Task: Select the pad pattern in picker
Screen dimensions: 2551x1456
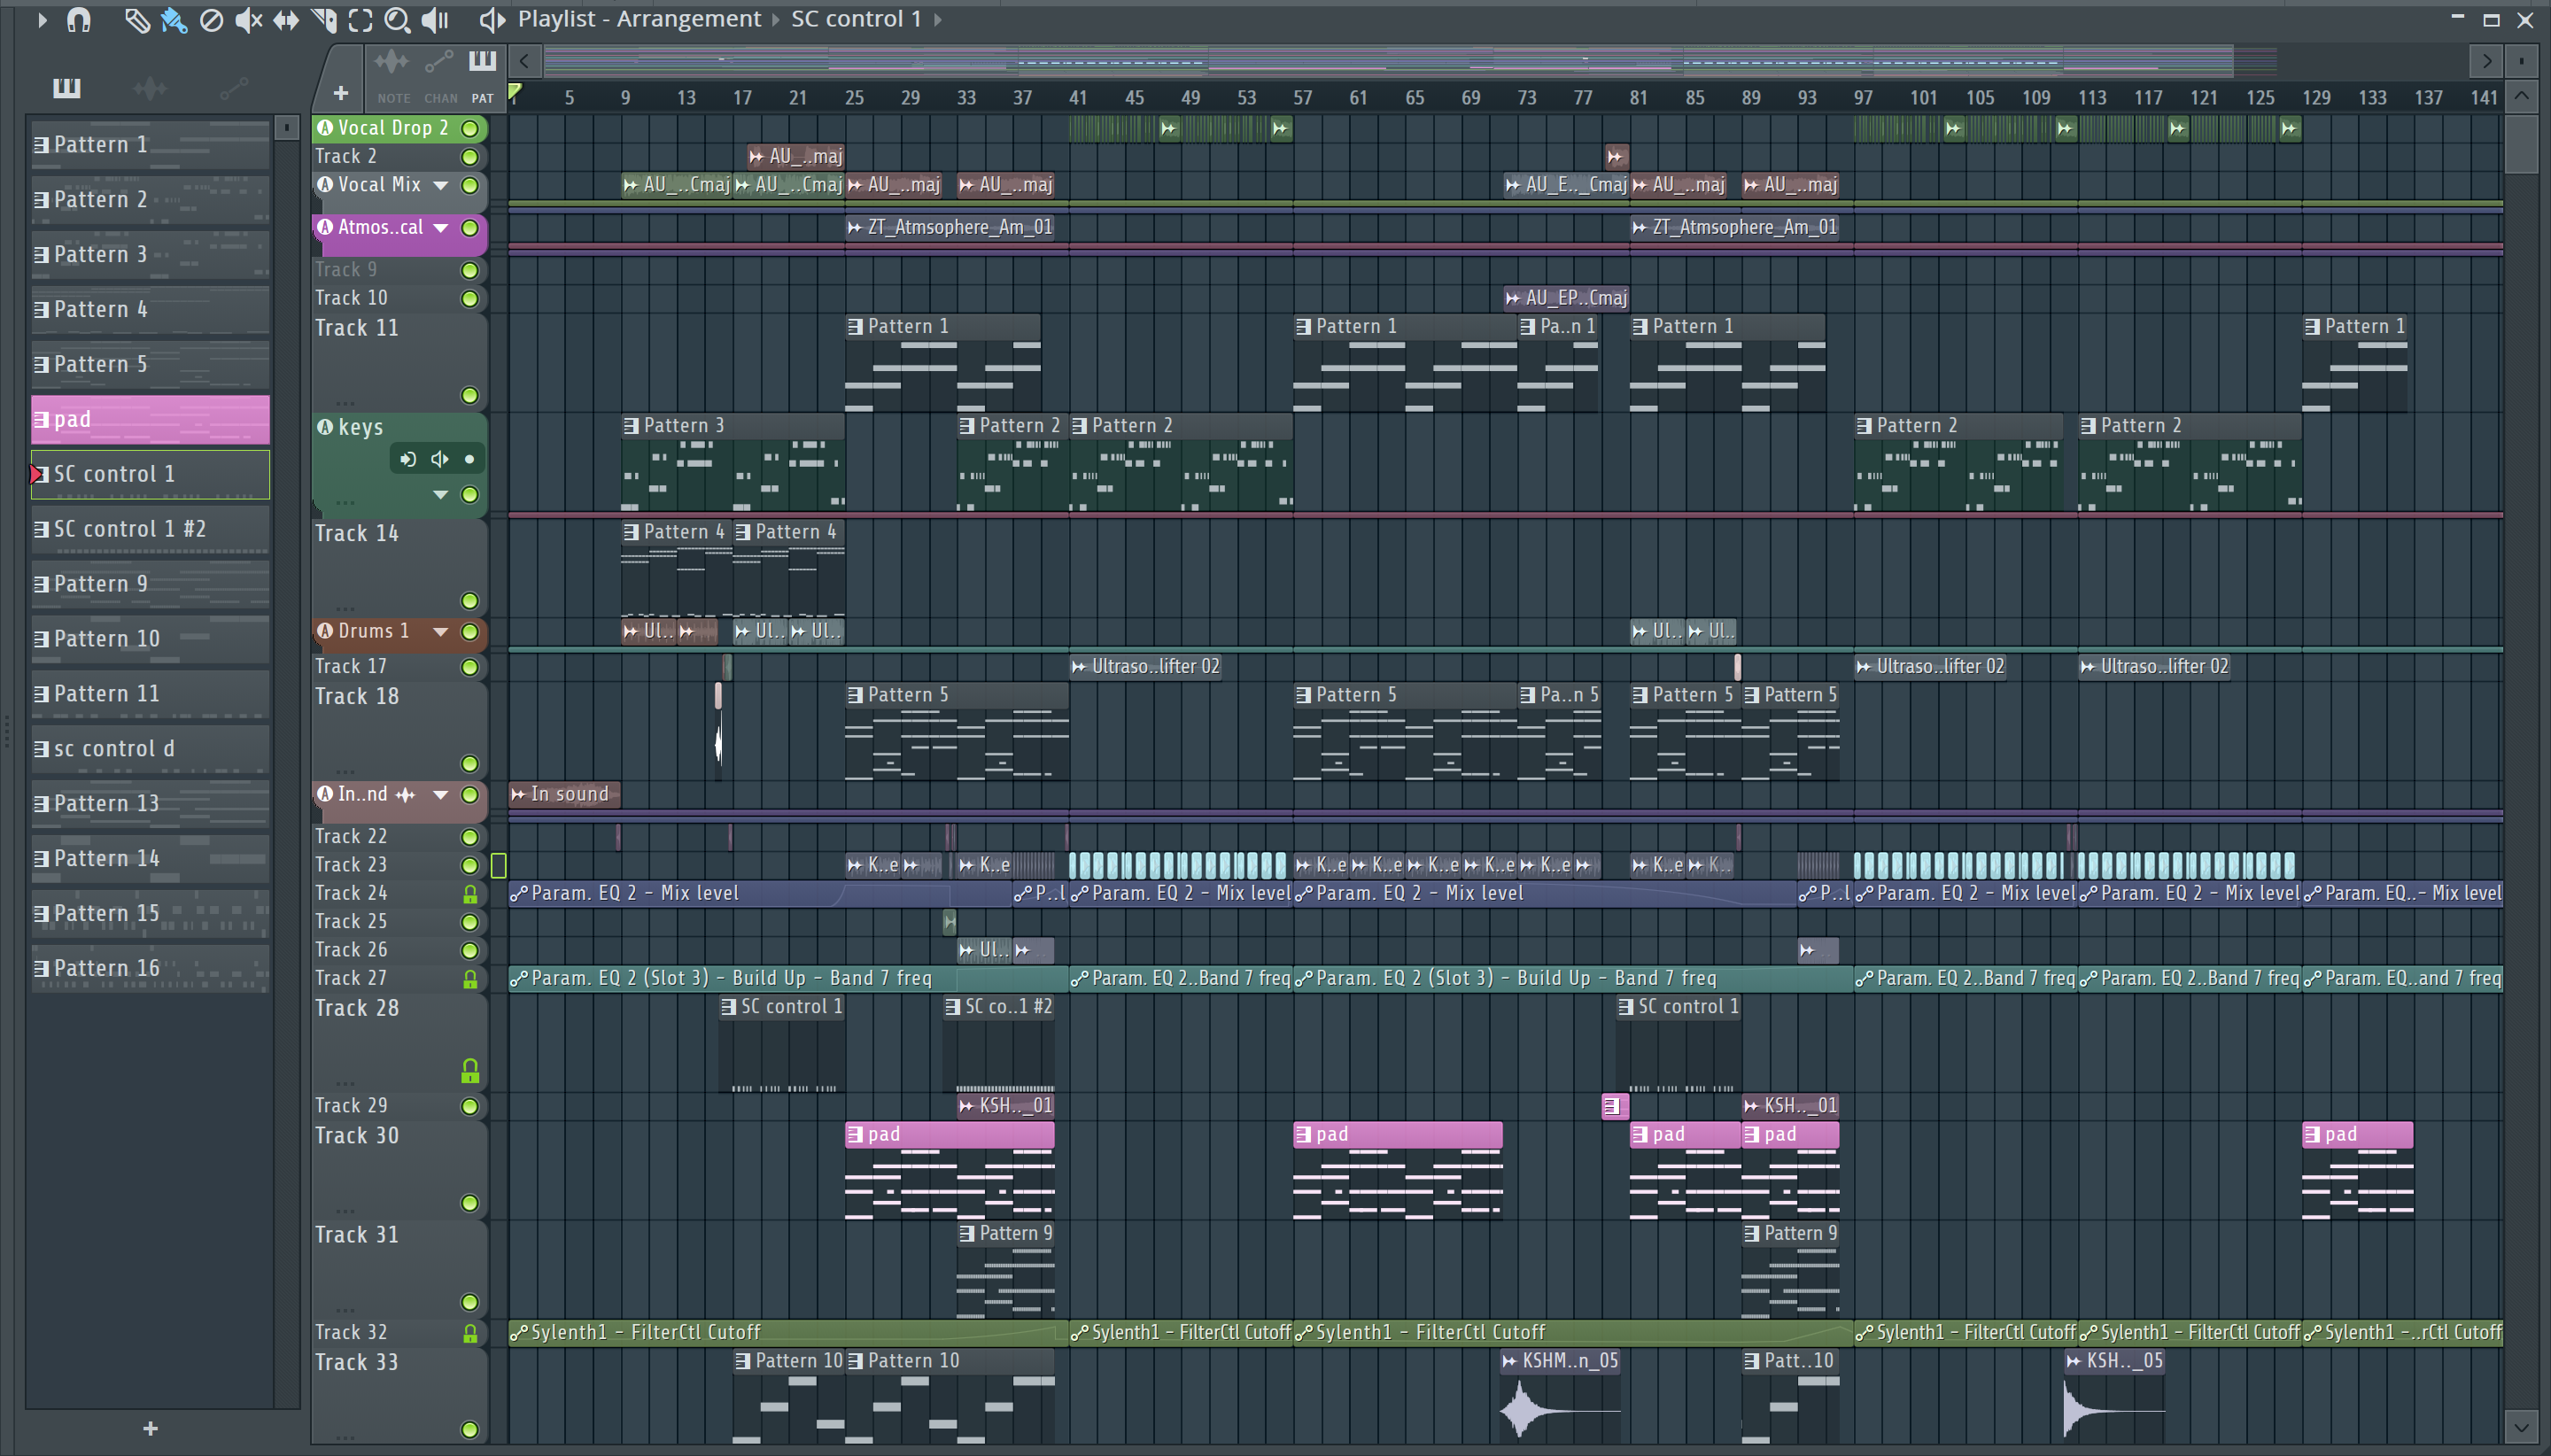Action: tap(150, 420)
